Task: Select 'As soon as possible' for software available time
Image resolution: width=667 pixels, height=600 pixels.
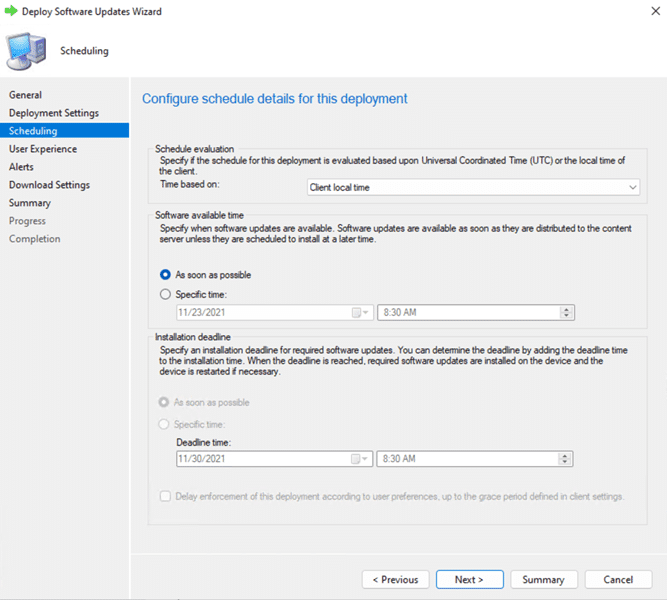Action: pos(166,274)
